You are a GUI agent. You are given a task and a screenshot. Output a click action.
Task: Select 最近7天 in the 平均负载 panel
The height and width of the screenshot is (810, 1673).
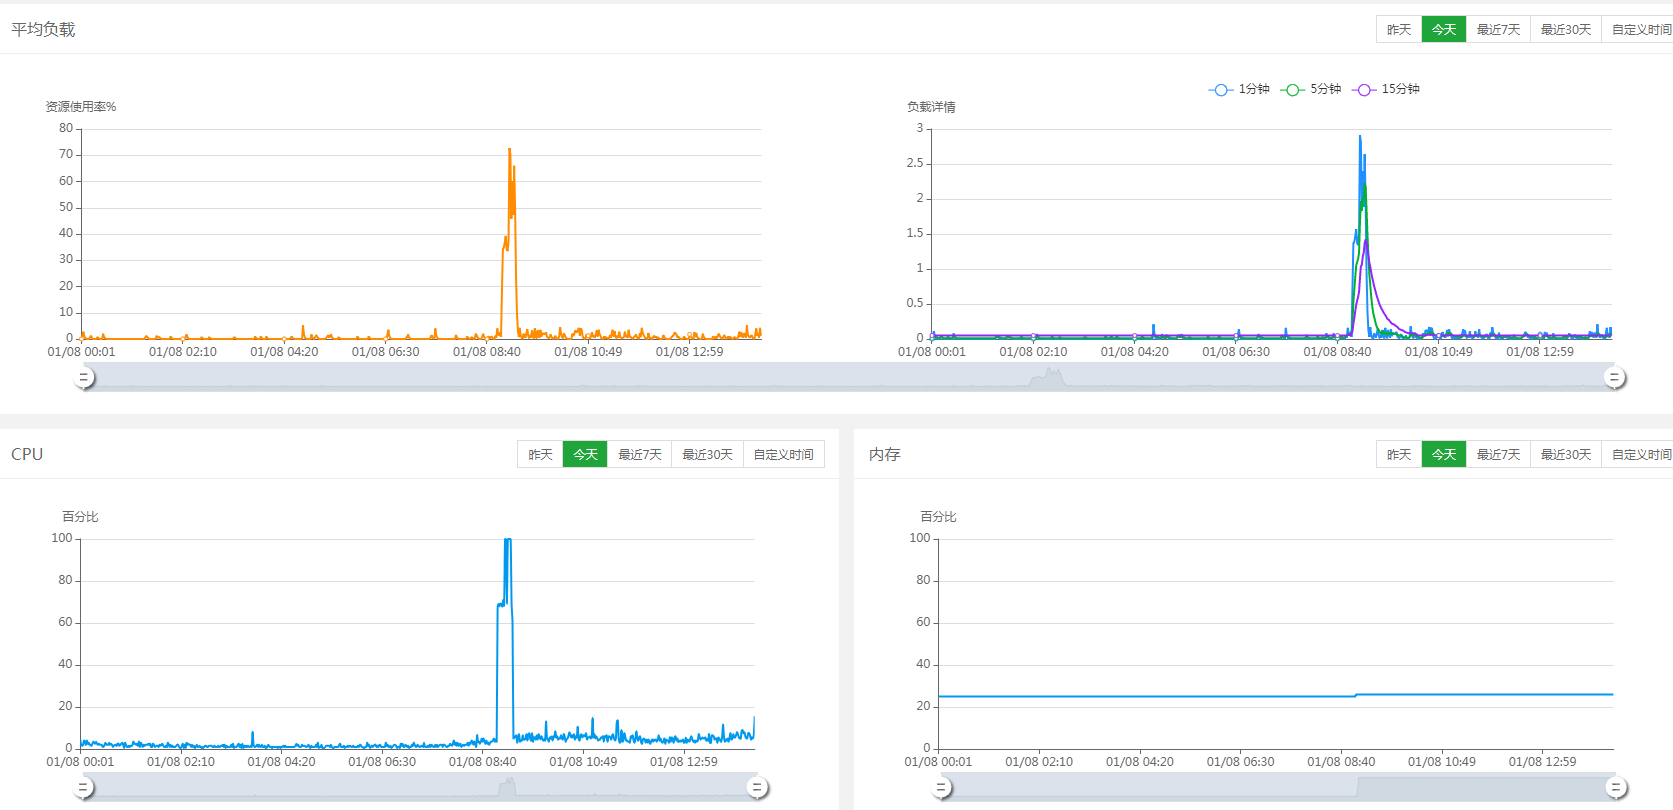[x=1498, y=30]
